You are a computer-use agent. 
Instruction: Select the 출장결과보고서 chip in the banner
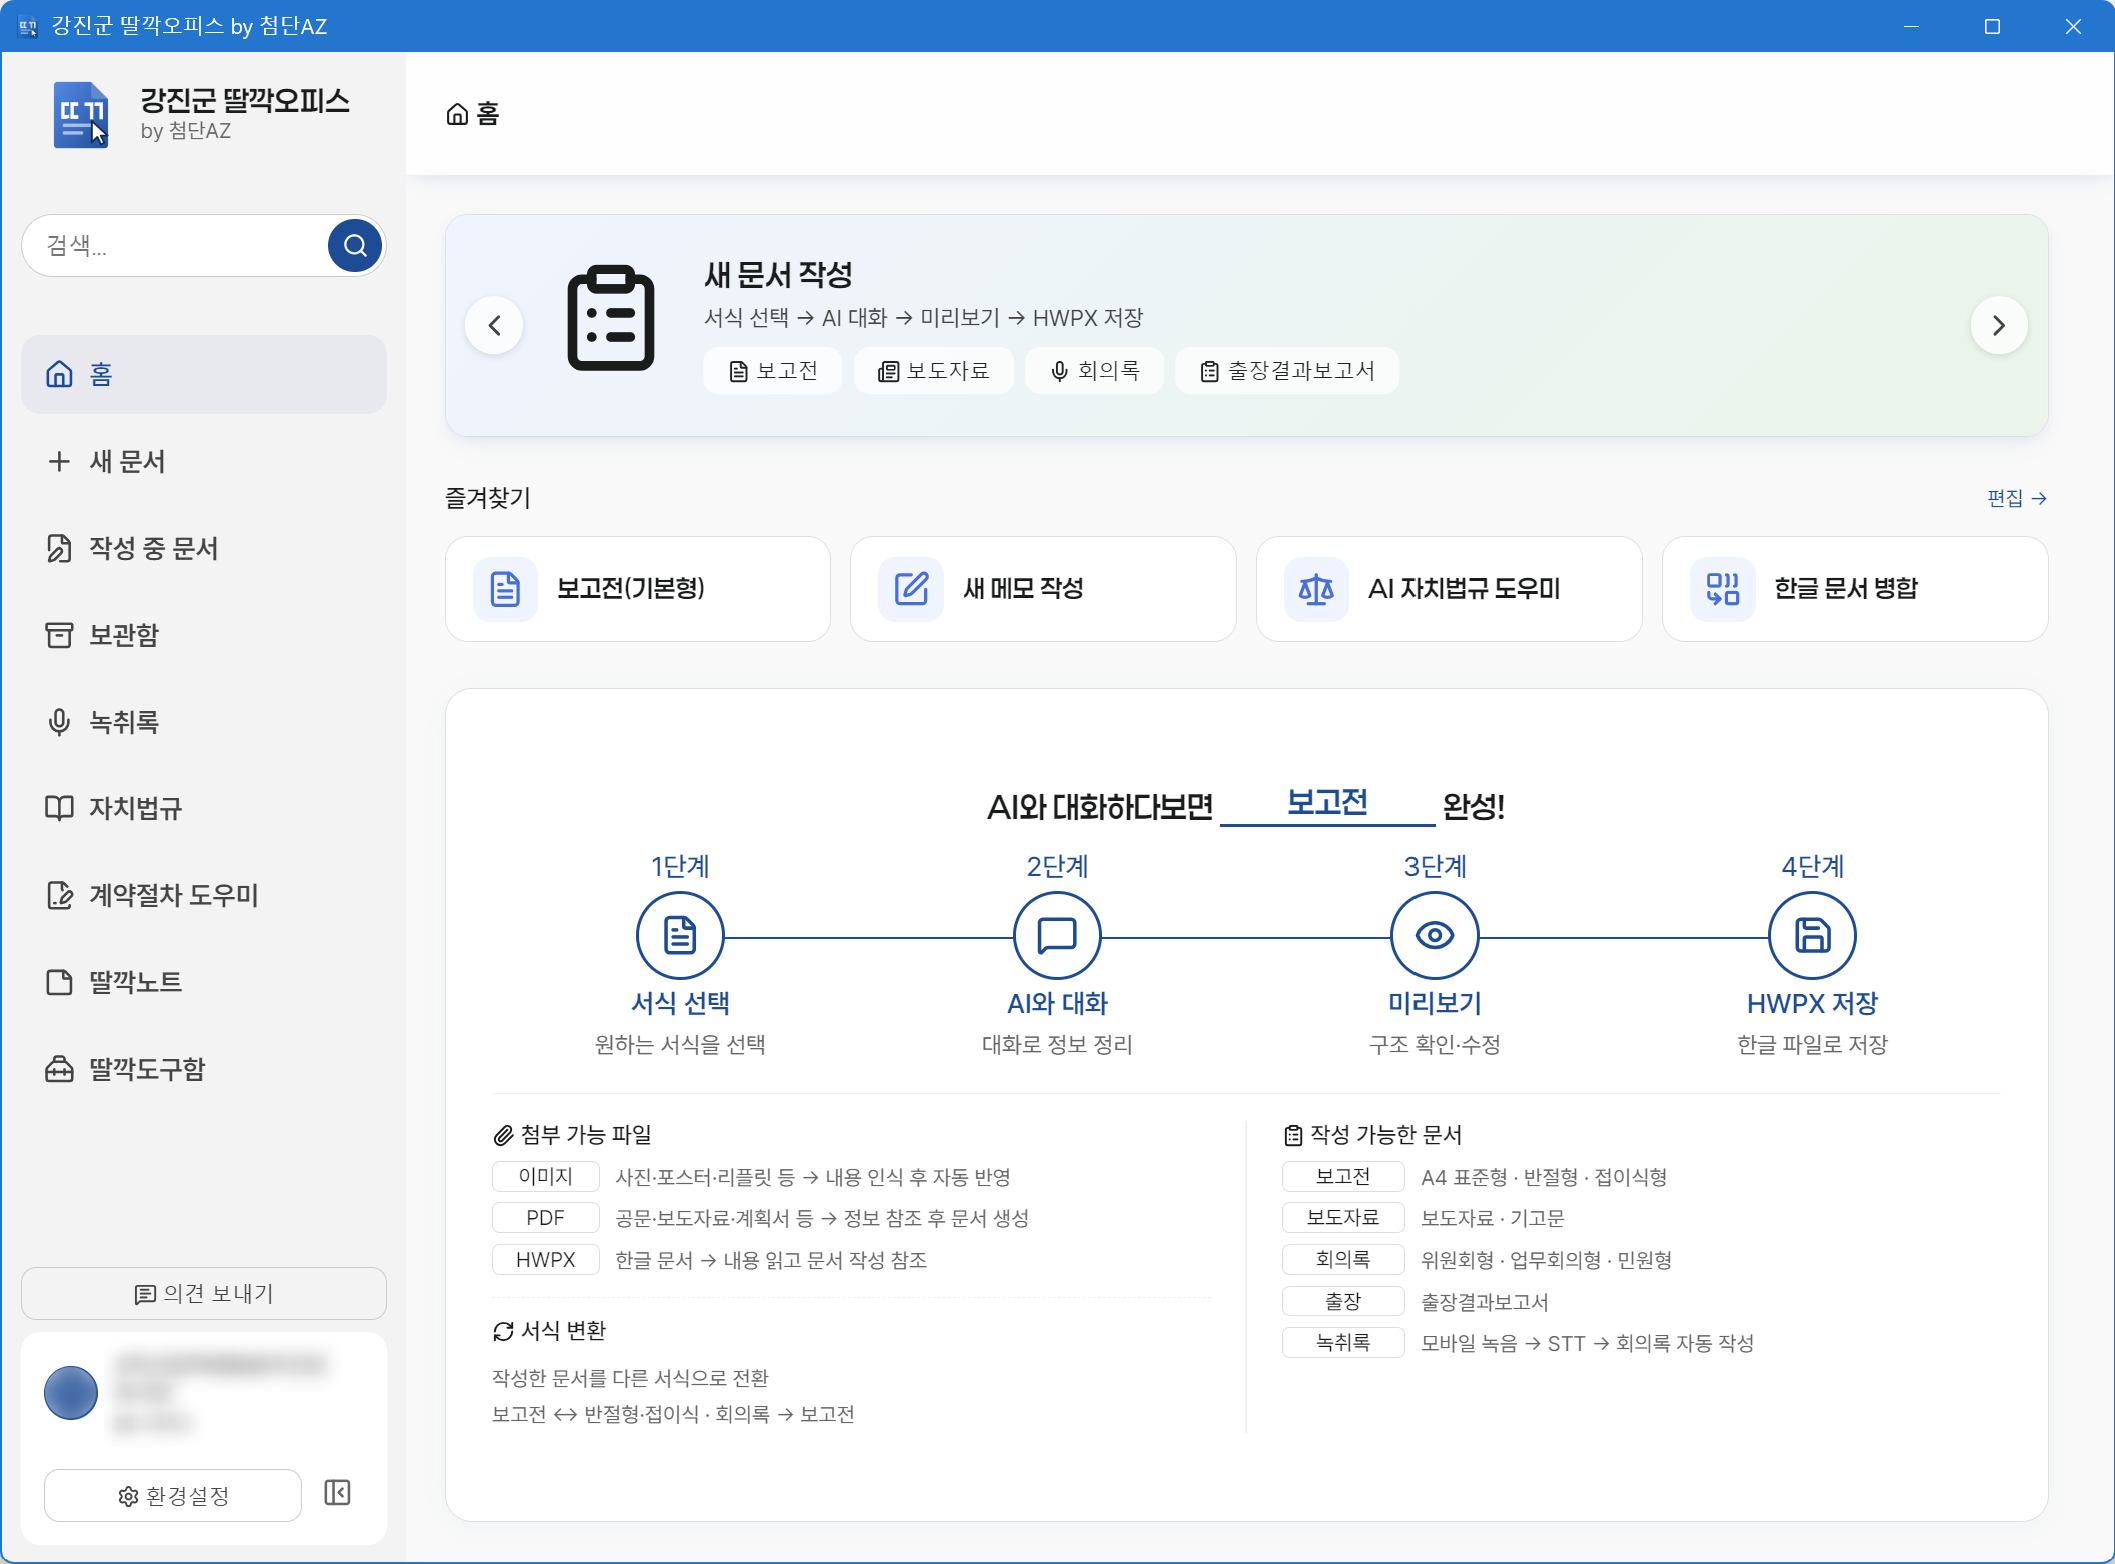[x=1287, y=371]
